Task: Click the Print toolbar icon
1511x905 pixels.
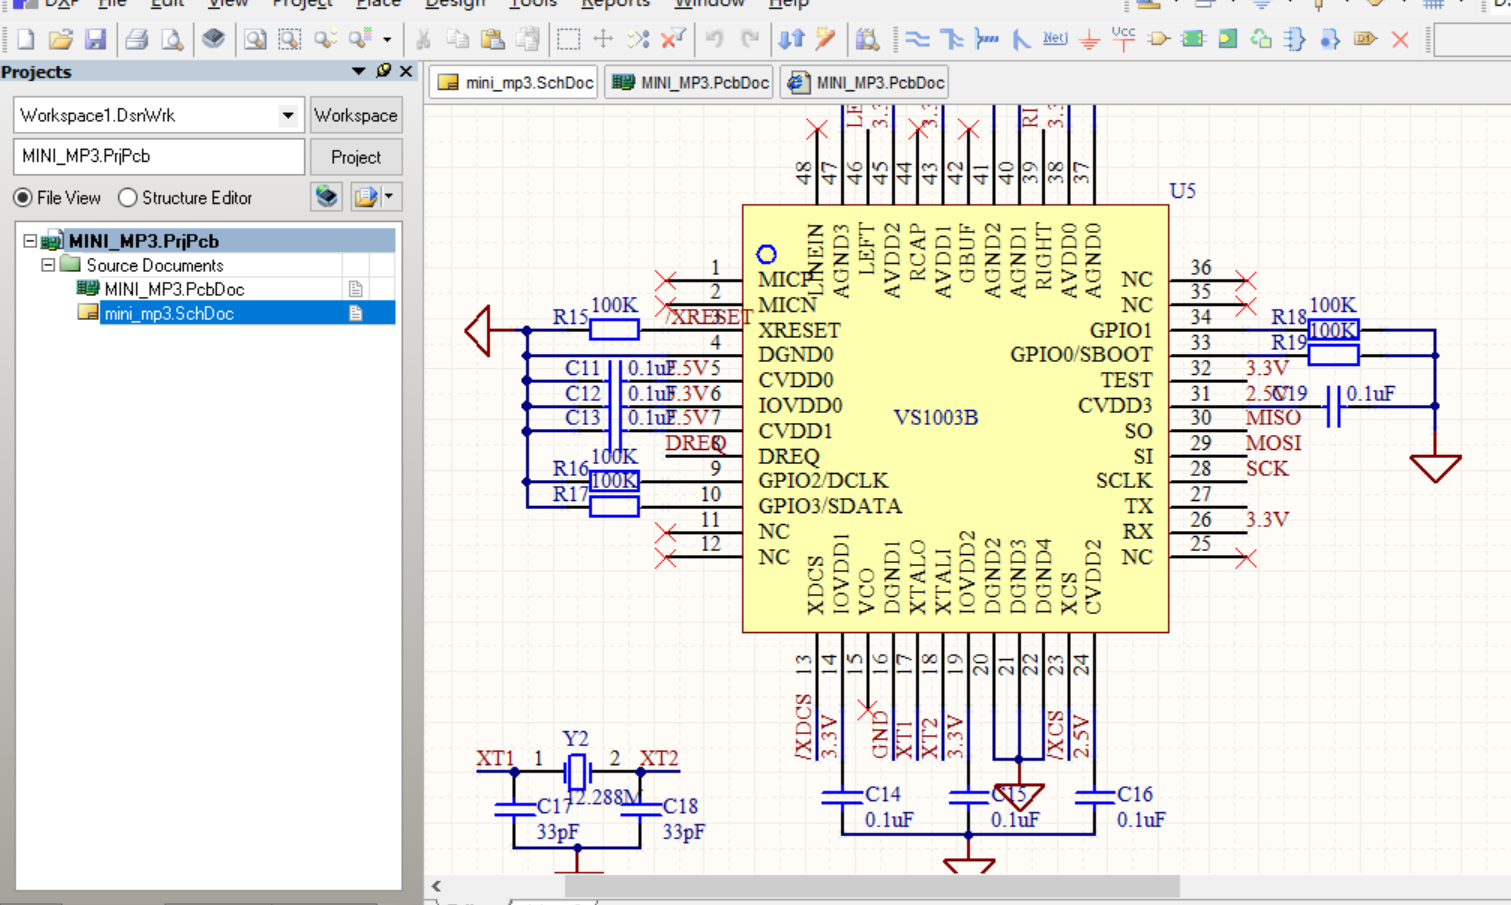Action: click(136, 39)
